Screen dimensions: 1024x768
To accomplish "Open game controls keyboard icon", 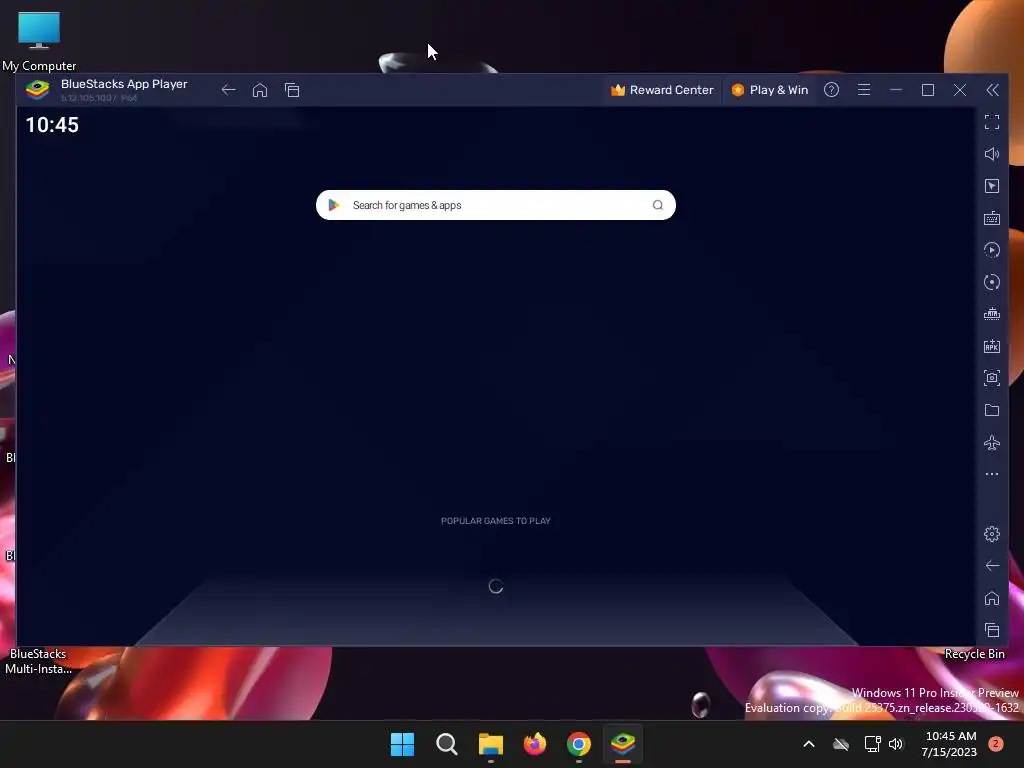I will [992, 218].
